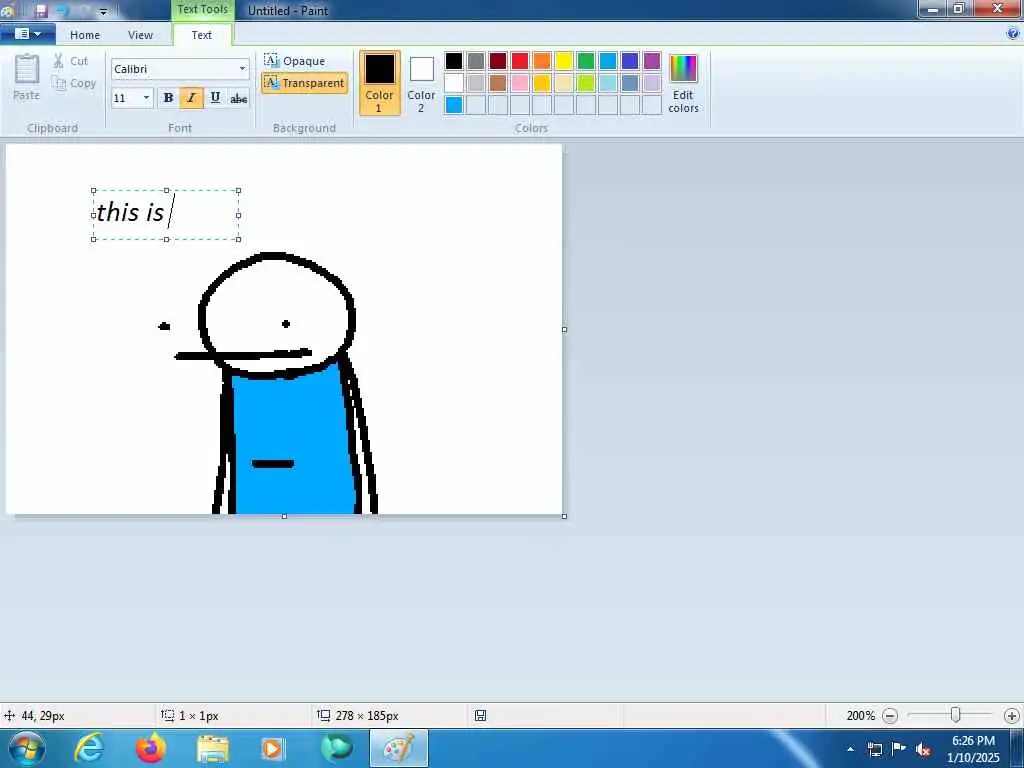Click the Paint taskbar icon

399,748
